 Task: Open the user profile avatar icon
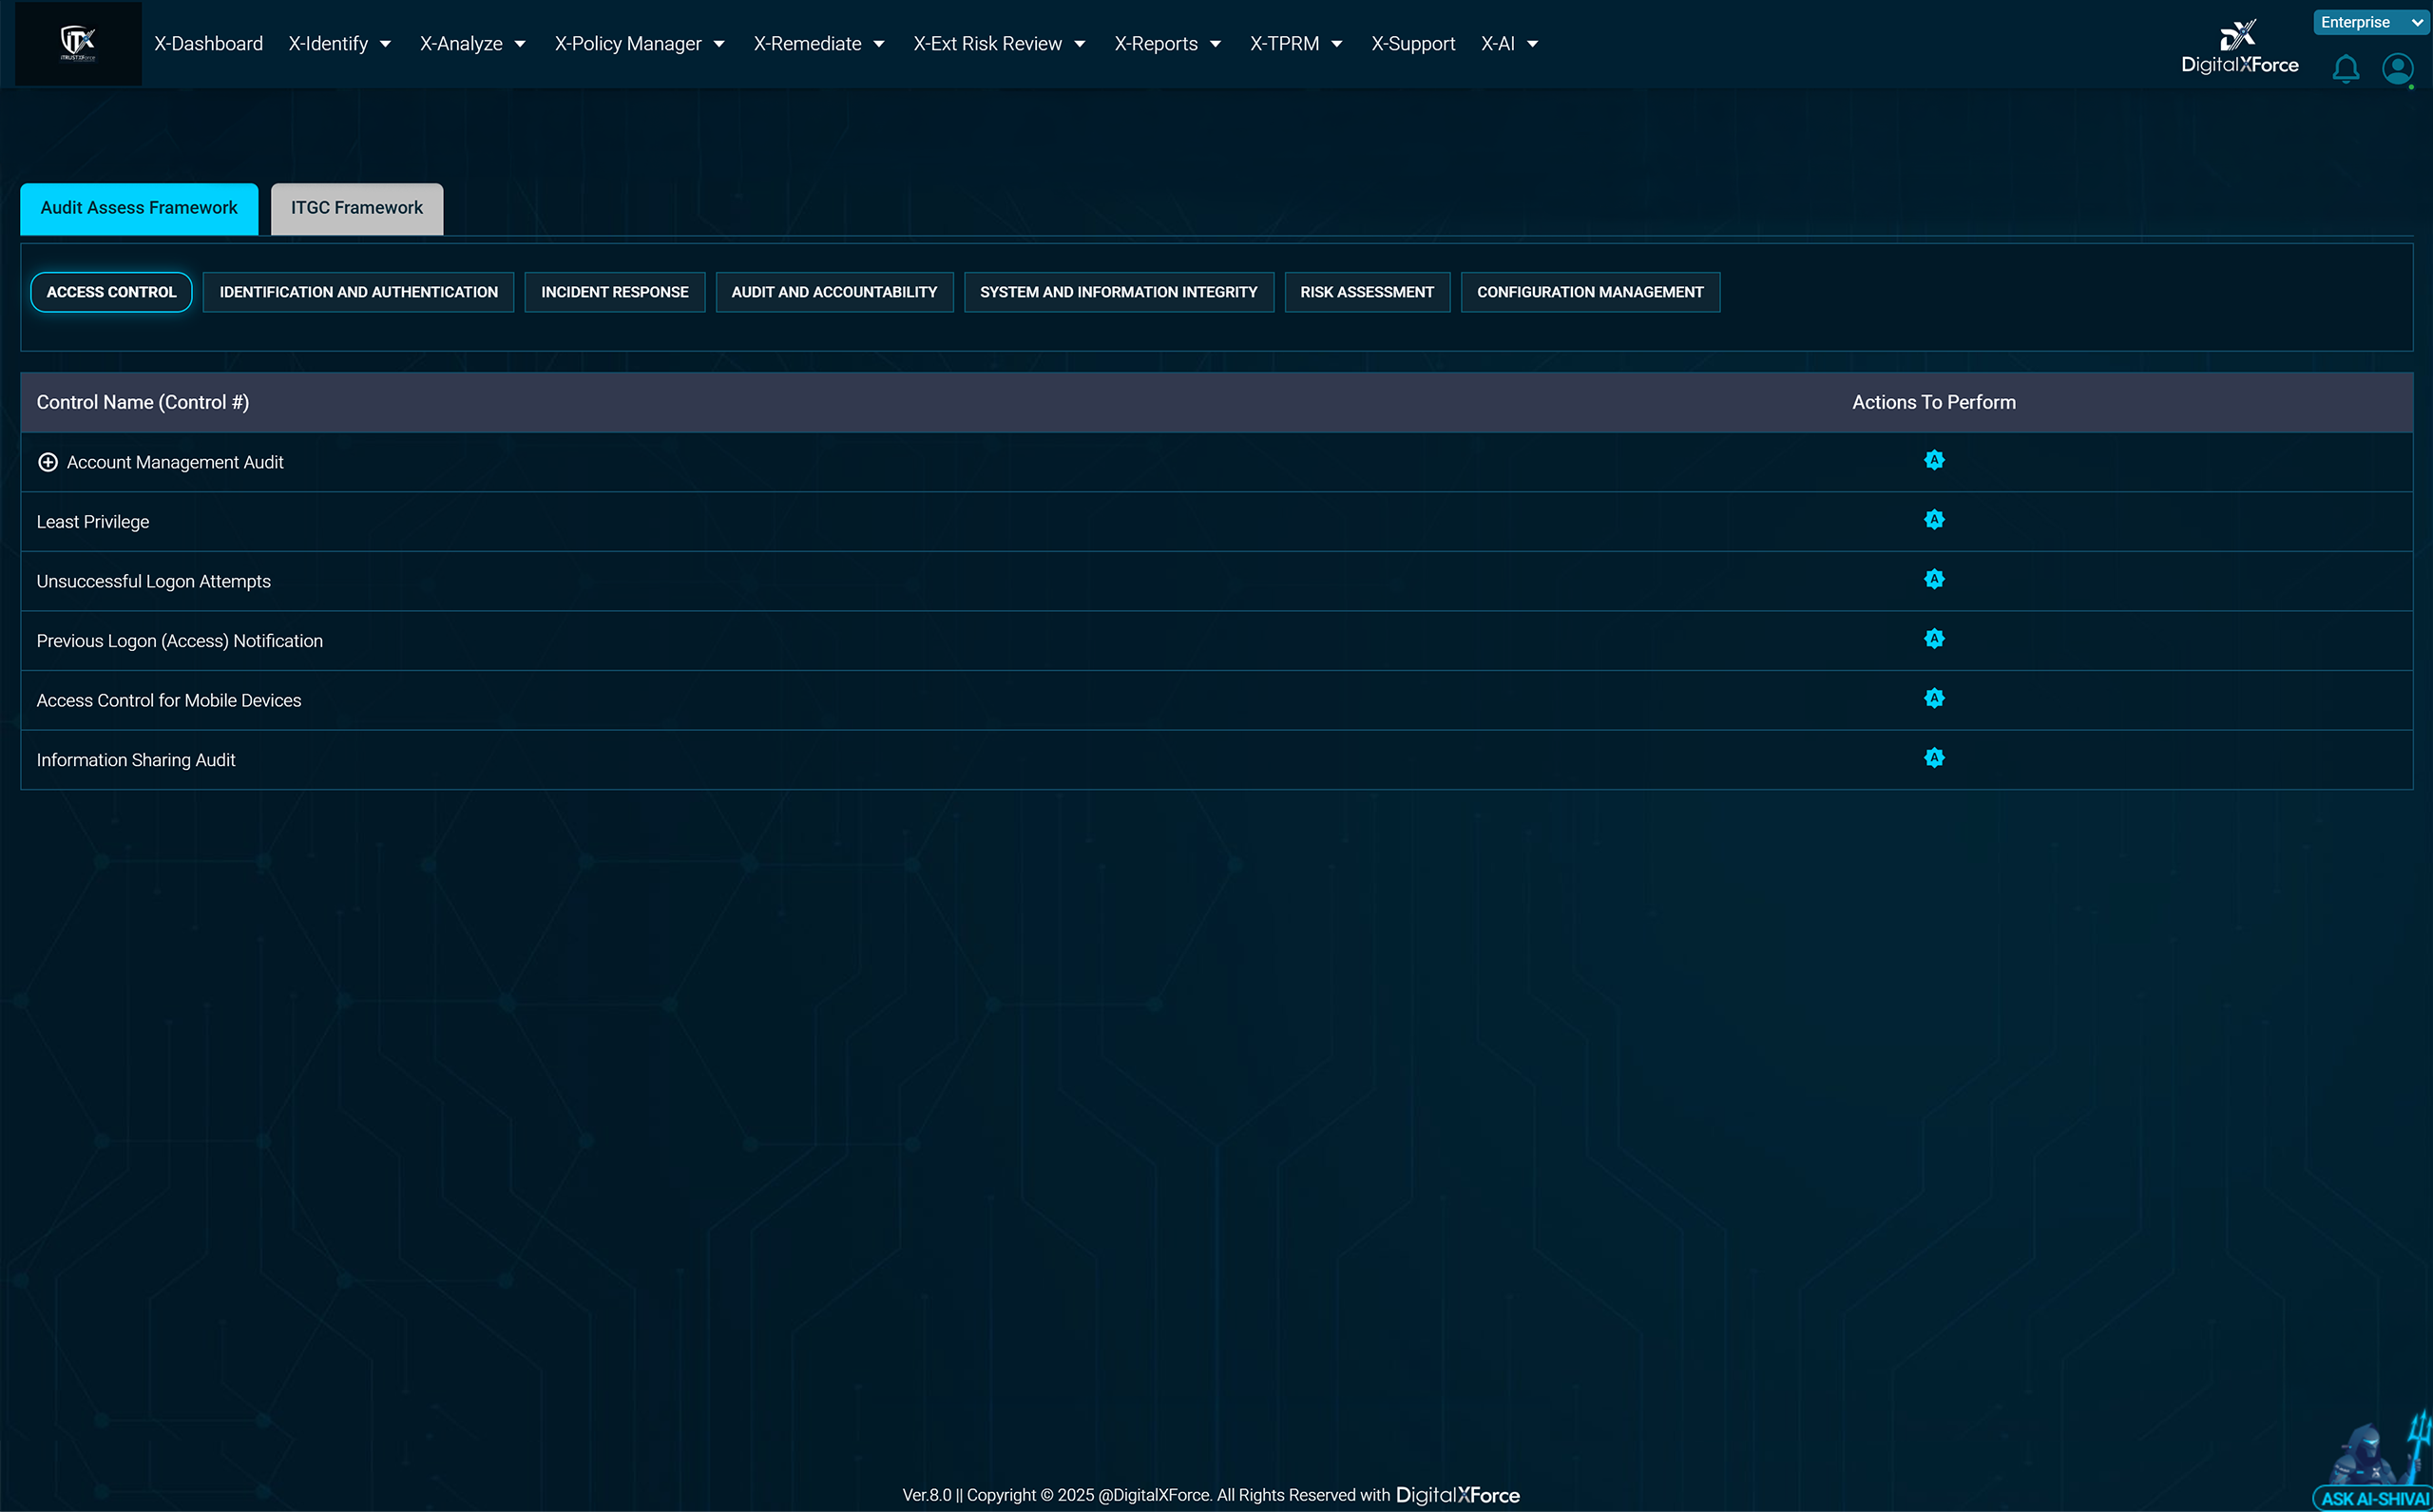point(2397,69)
